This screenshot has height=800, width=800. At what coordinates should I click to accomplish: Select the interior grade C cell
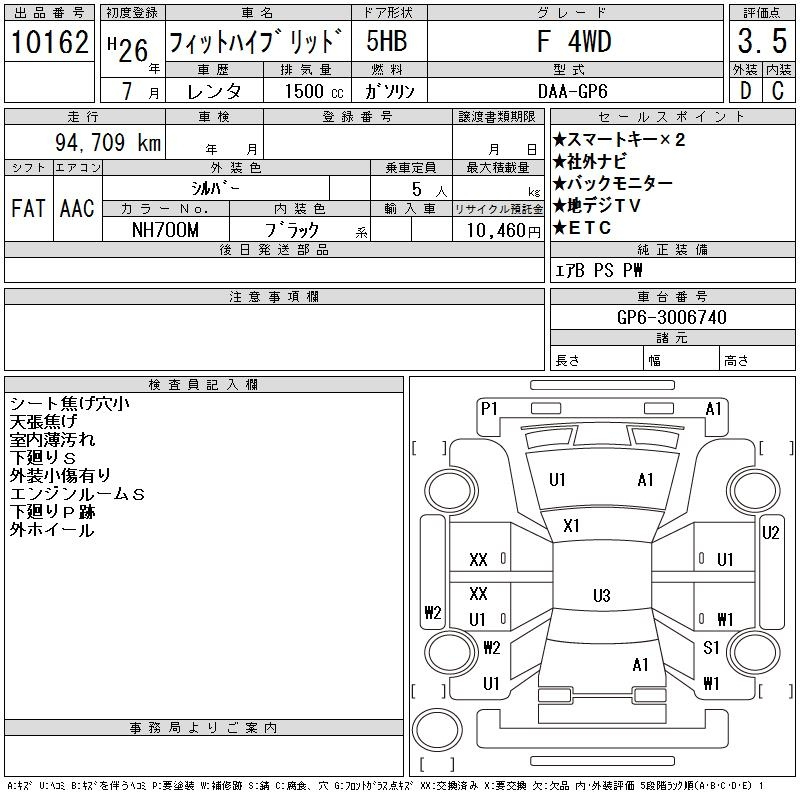(x=778, y=91)
